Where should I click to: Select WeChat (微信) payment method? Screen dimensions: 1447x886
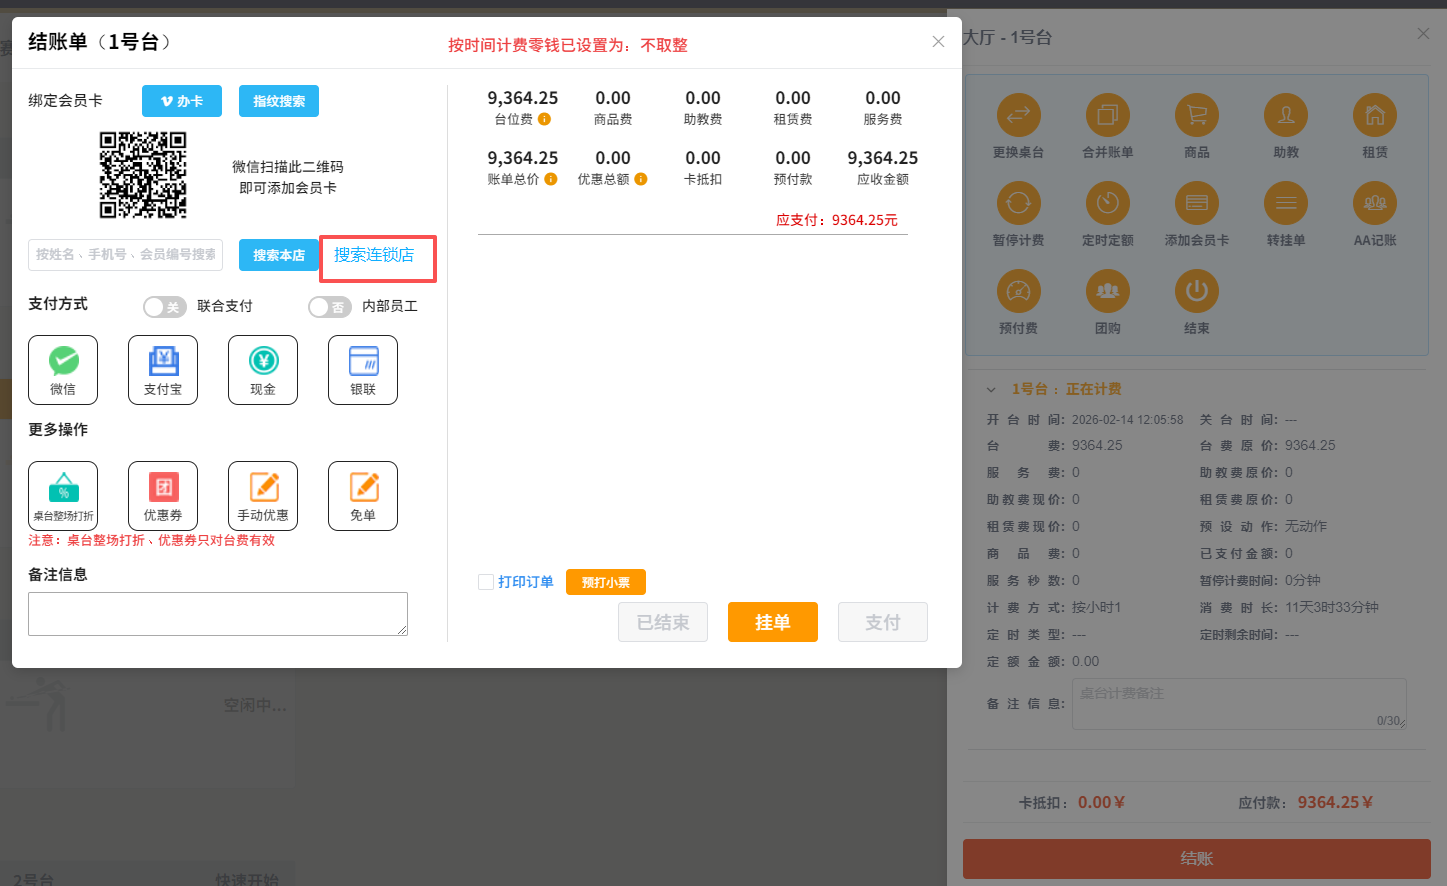coord(63,369)
